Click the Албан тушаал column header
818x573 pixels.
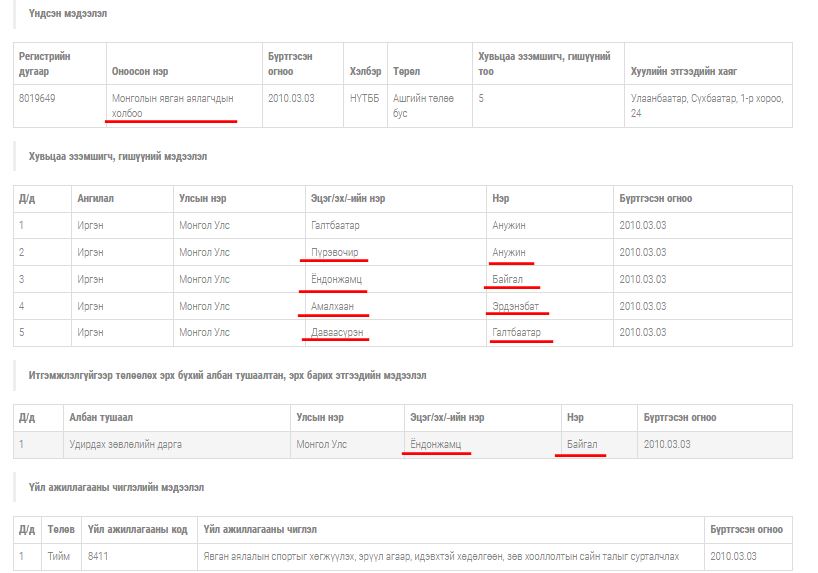pyautogui.click(x=100, y=417)
